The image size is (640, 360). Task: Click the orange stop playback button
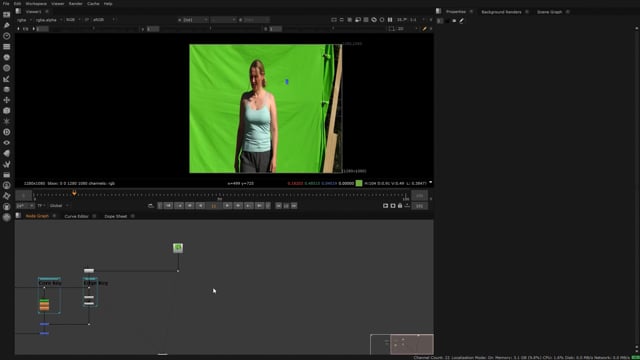point(214,206)
